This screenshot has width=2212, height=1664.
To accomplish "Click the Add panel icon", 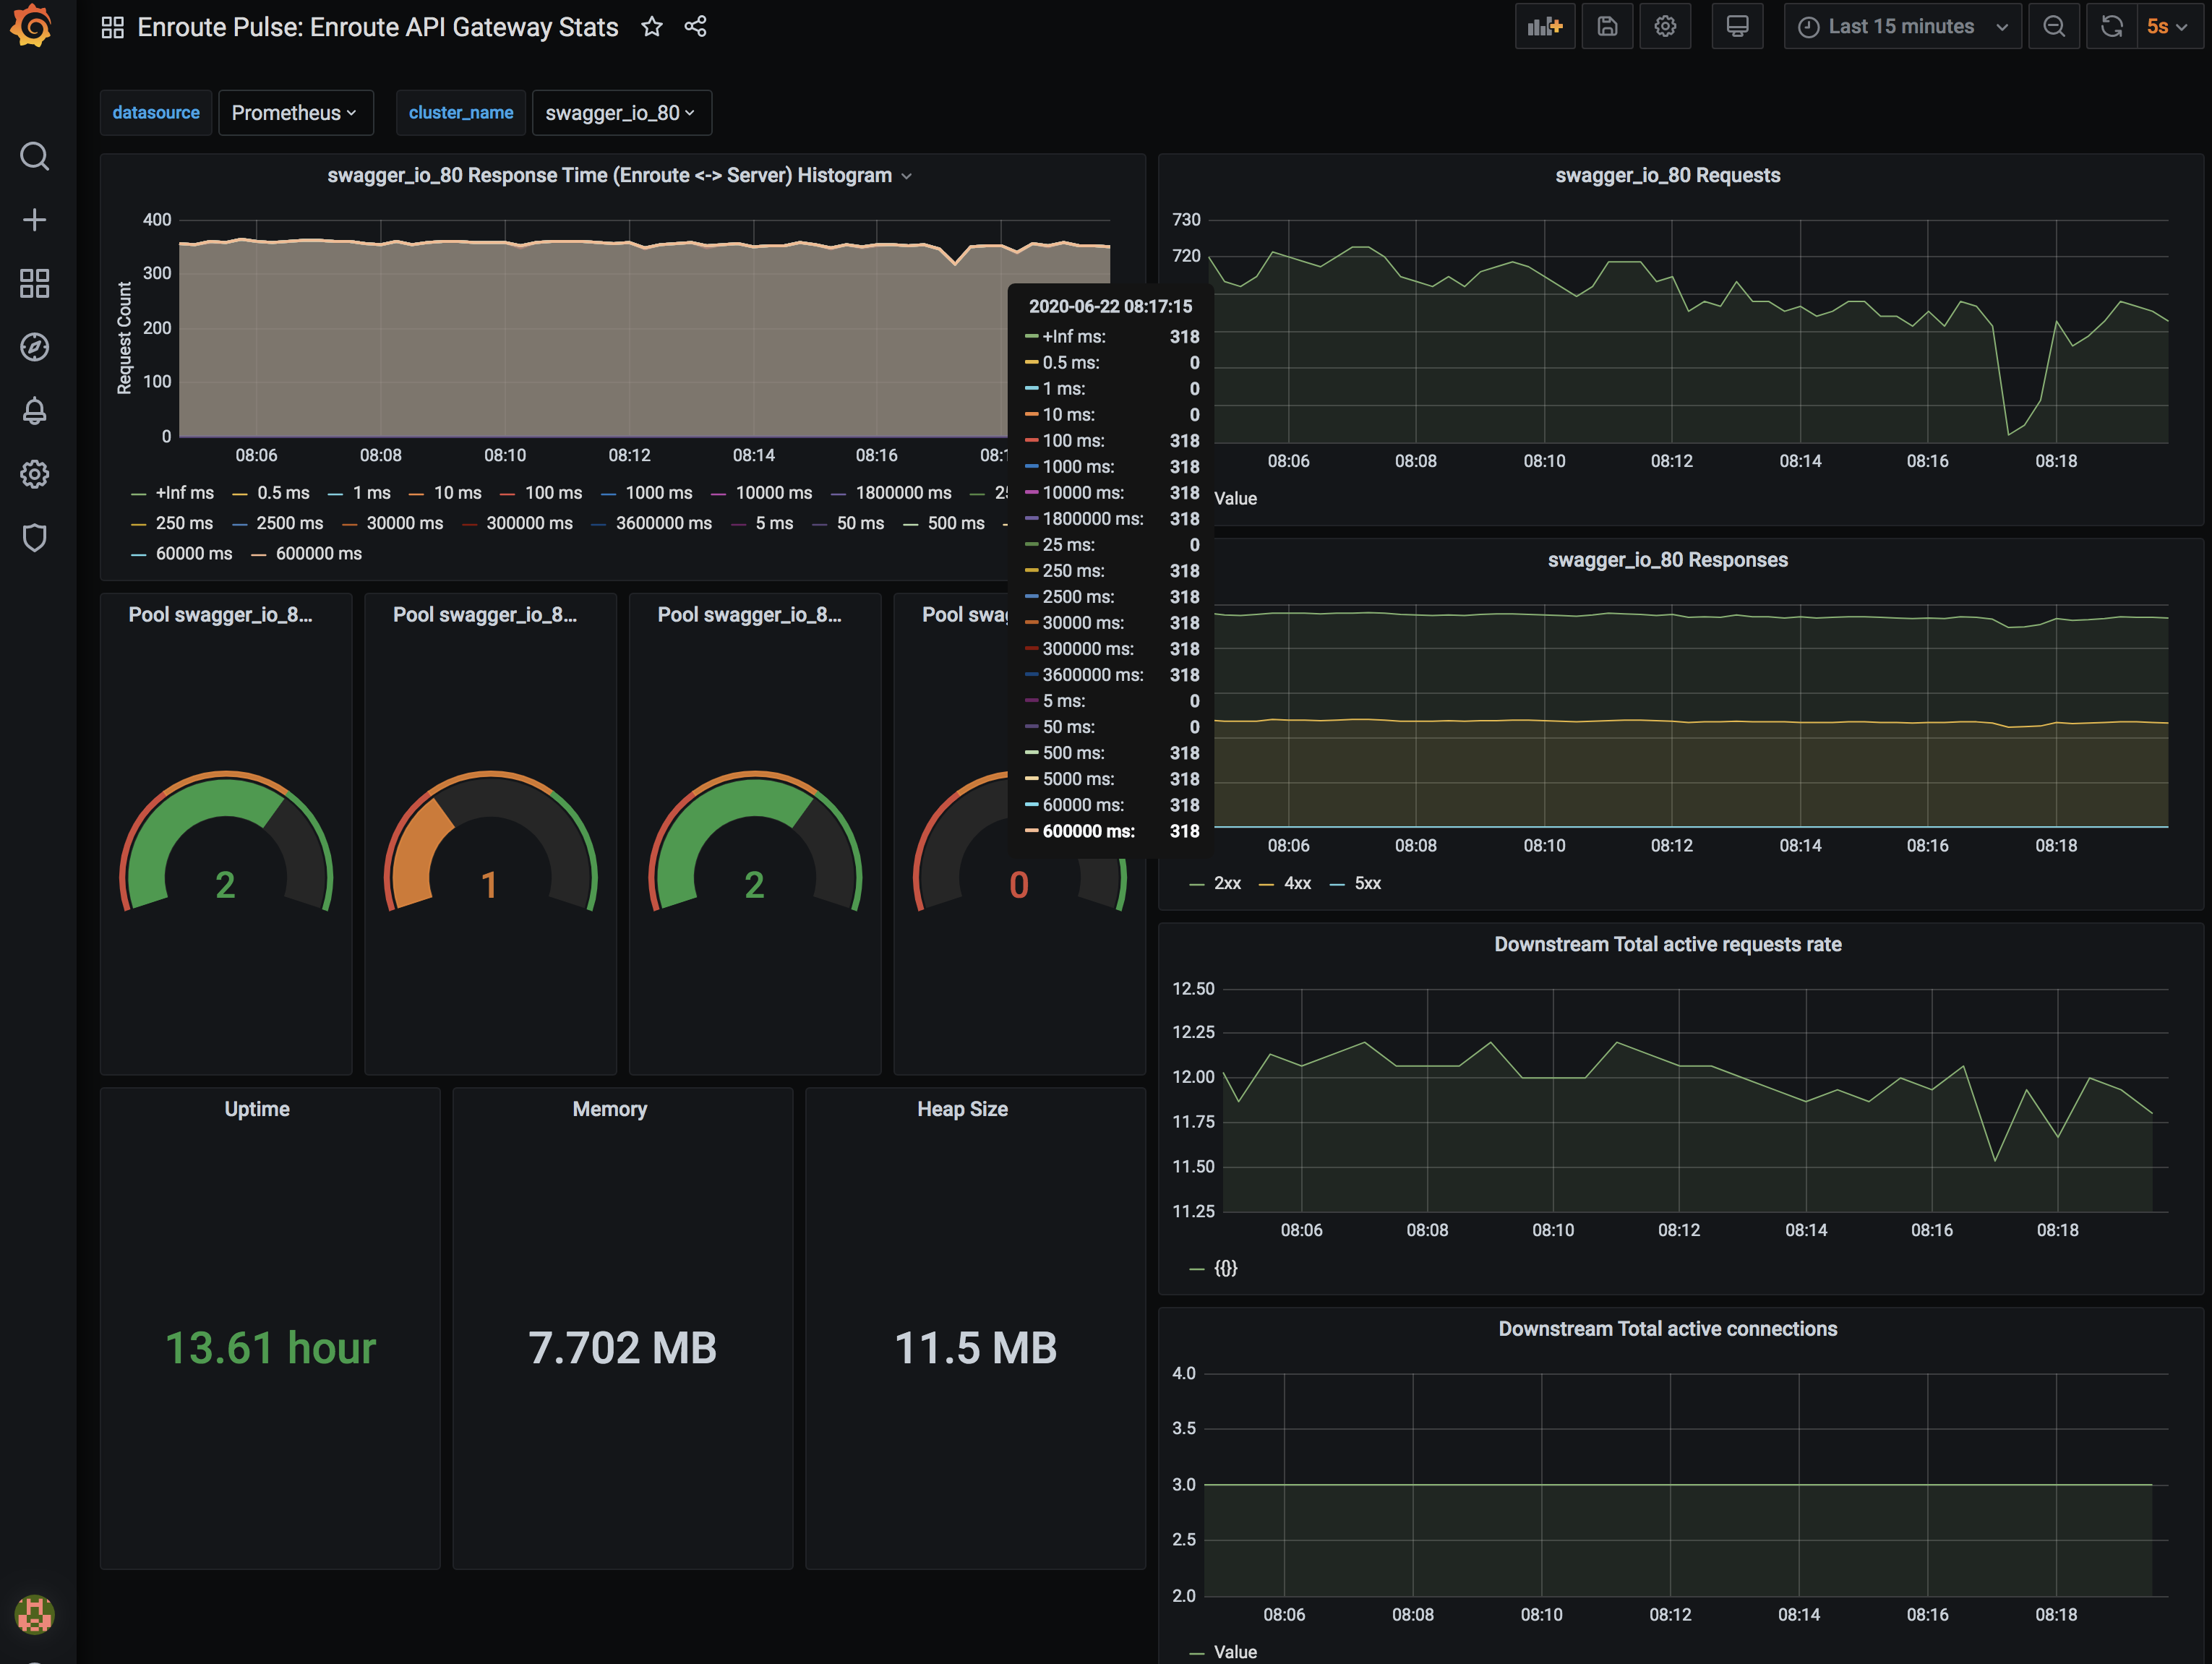I will (1544, 27).
